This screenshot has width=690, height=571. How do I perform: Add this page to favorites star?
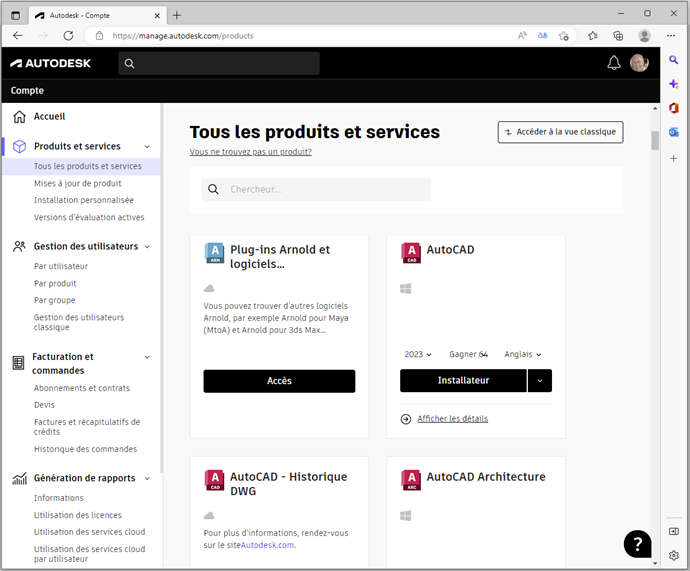(x=564, y=36)
